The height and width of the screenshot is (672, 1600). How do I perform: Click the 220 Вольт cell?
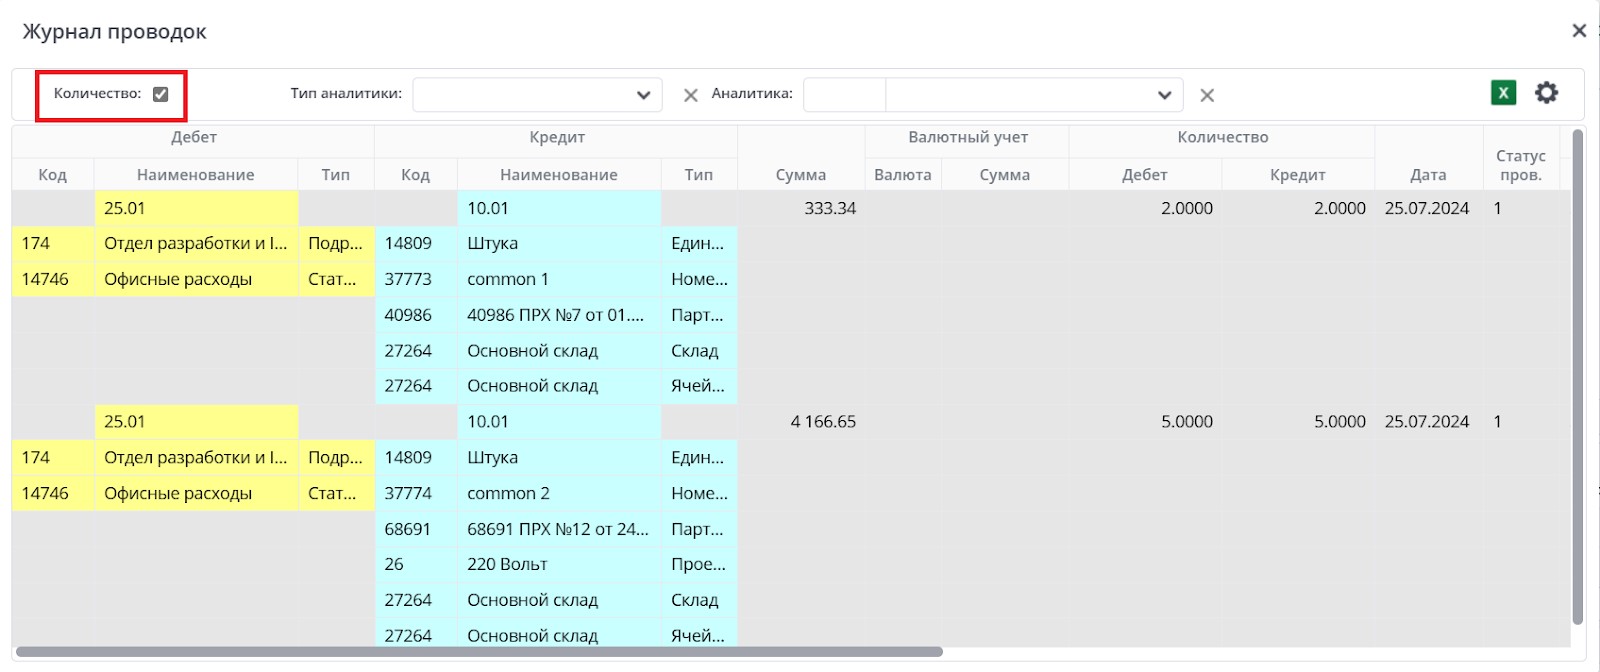pos(507,565)
